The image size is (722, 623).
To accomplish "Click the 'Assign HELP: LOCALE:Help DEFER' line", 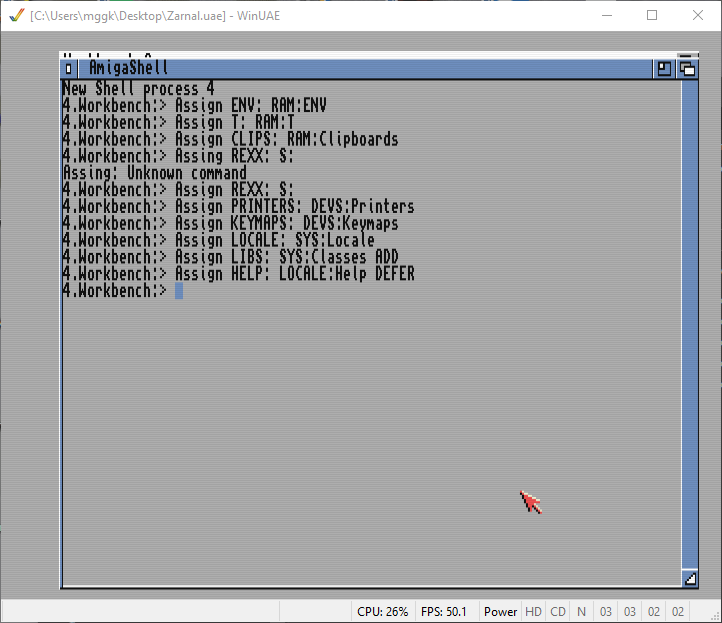I will tap(238, 274).
